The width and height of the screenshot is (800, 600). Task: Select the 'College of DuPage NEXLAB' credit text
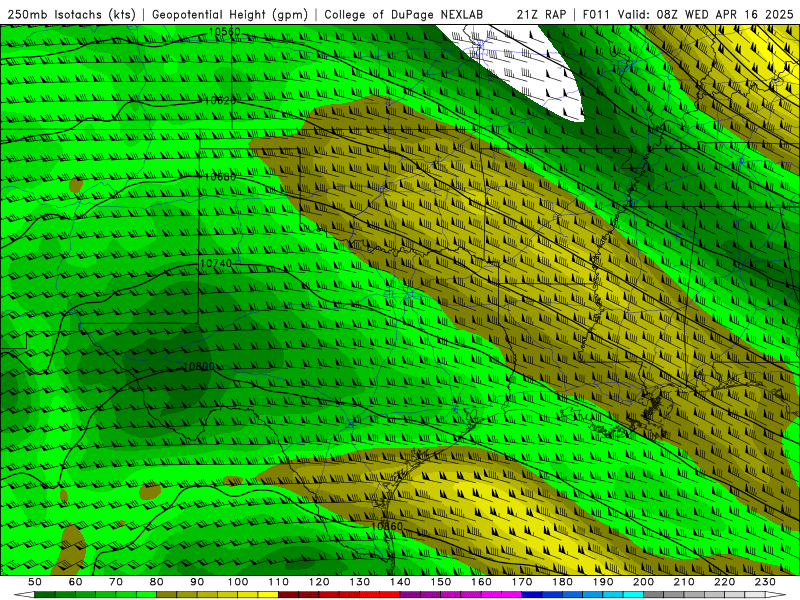404,15
